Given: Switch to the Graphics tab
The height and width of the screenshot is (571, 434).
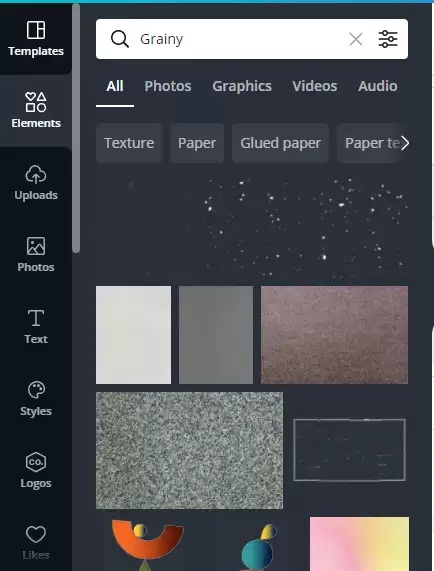Looking at the screenshot, I should click(x=242, y=86).
